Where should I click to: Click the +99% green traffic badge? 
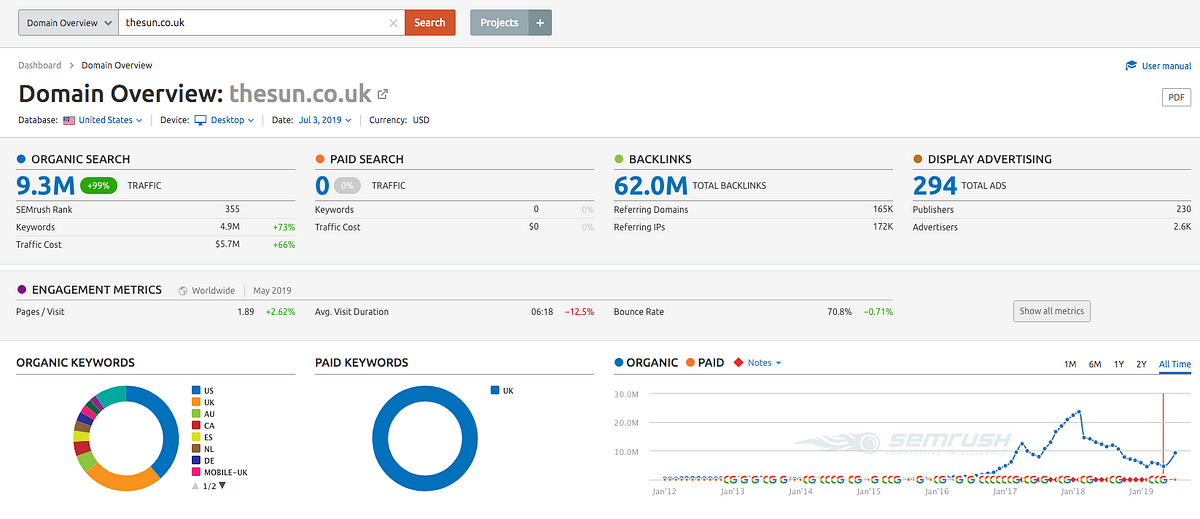pos(99,186)
